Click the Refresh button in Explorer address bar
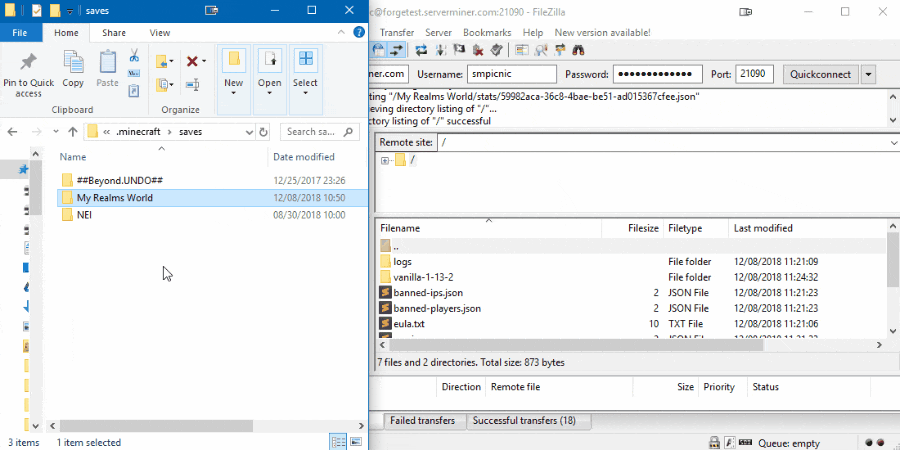Screen dimensions: 900x450 [263, 131]
